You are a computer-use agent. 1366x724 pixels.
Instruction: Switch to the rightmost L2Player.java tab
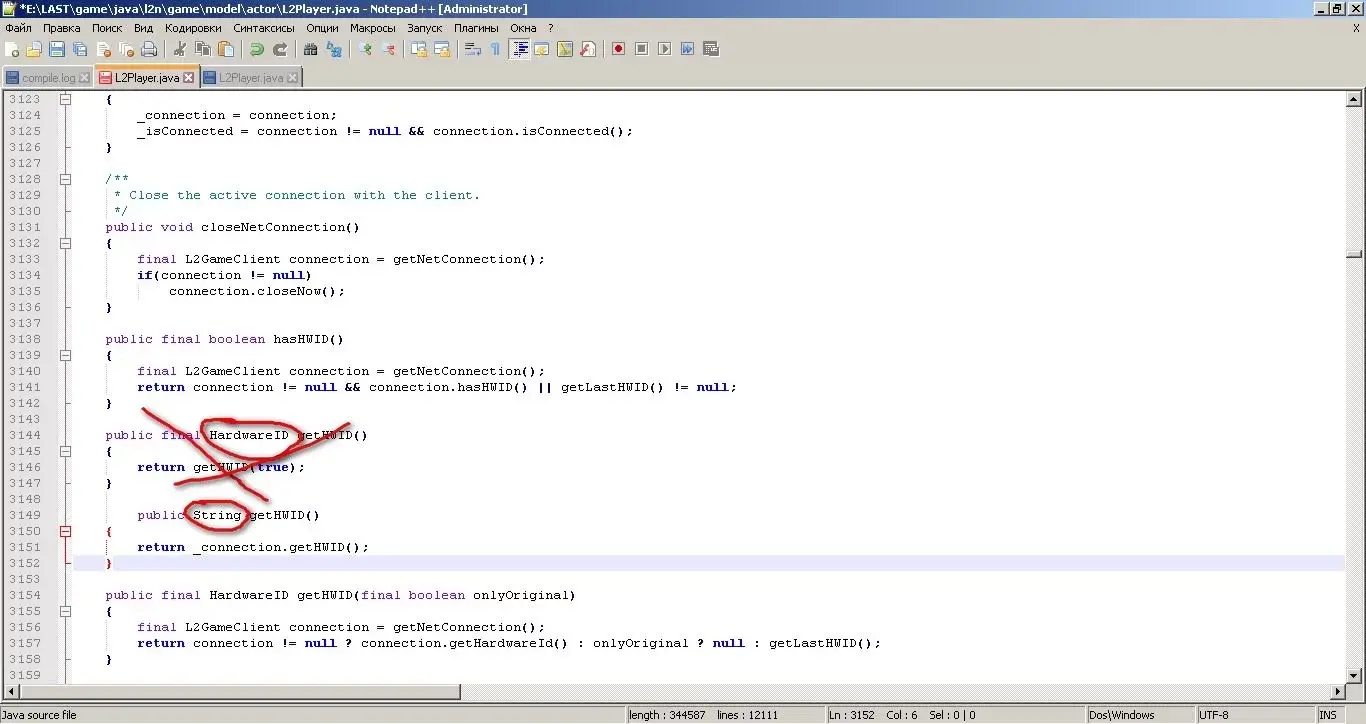click(250, 77)
